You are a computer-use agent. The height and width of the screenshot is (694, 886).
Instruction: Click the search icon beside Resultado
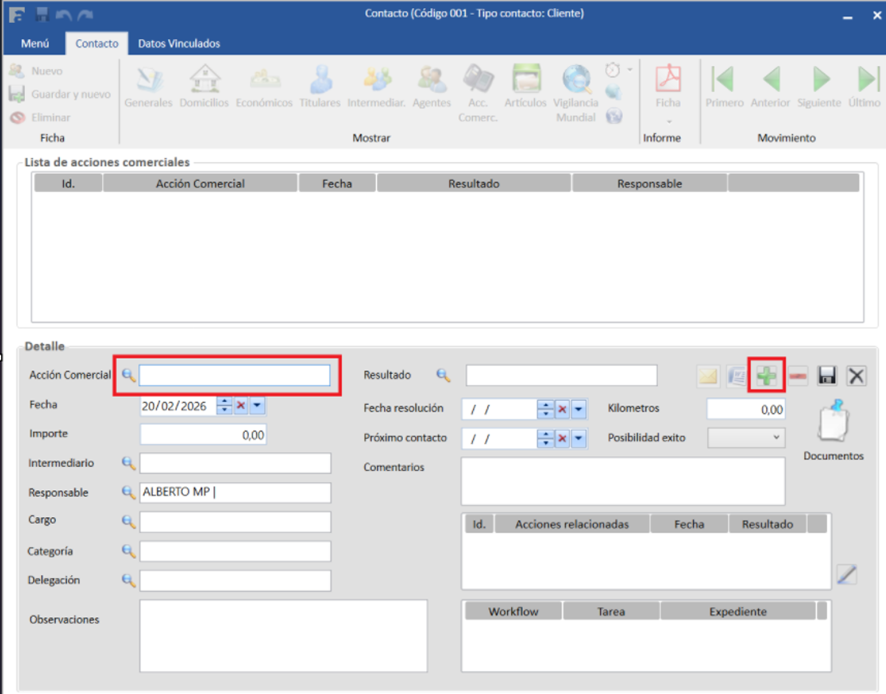click(443, 376)
